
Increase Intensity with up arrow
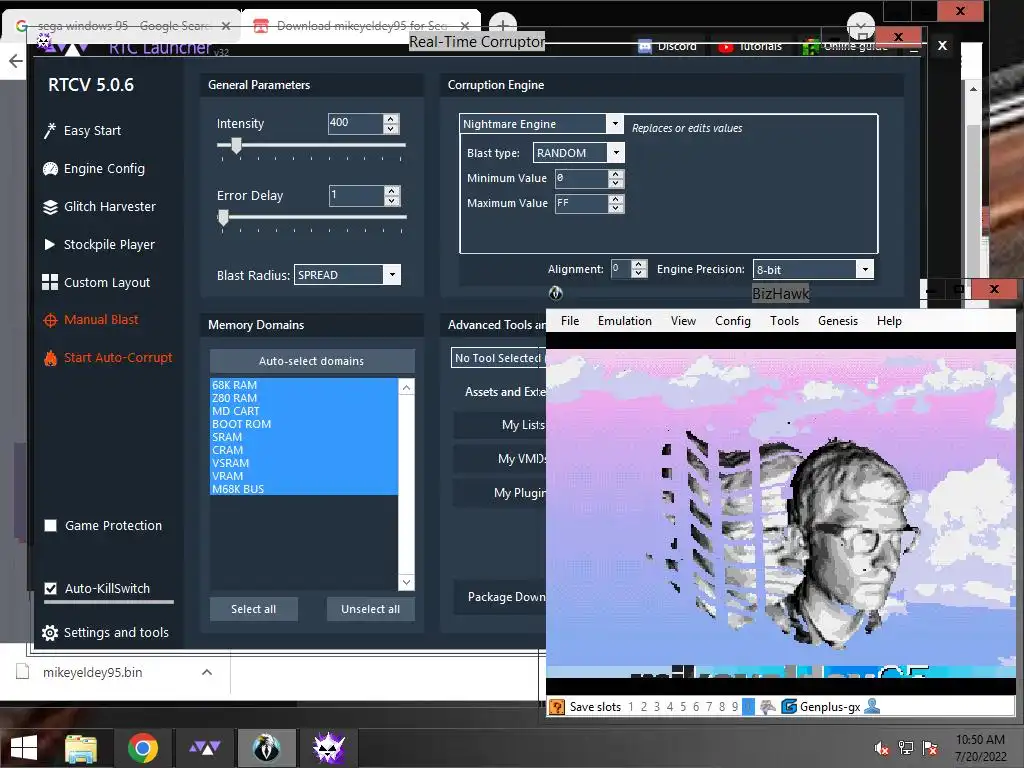click(391, 118)
